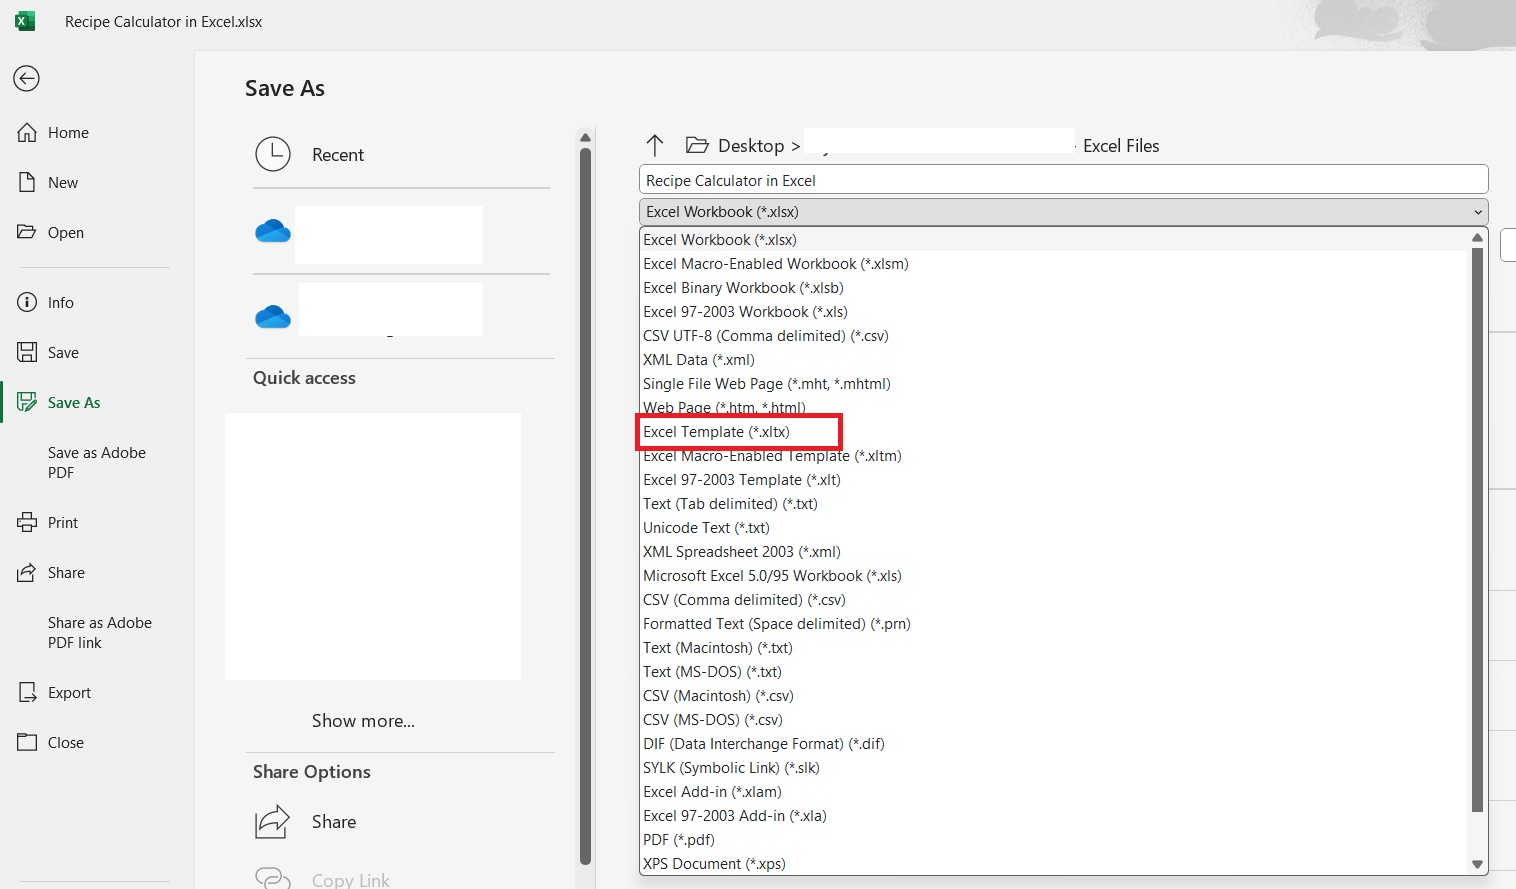Click the Print printer icon

click(27, 522)
